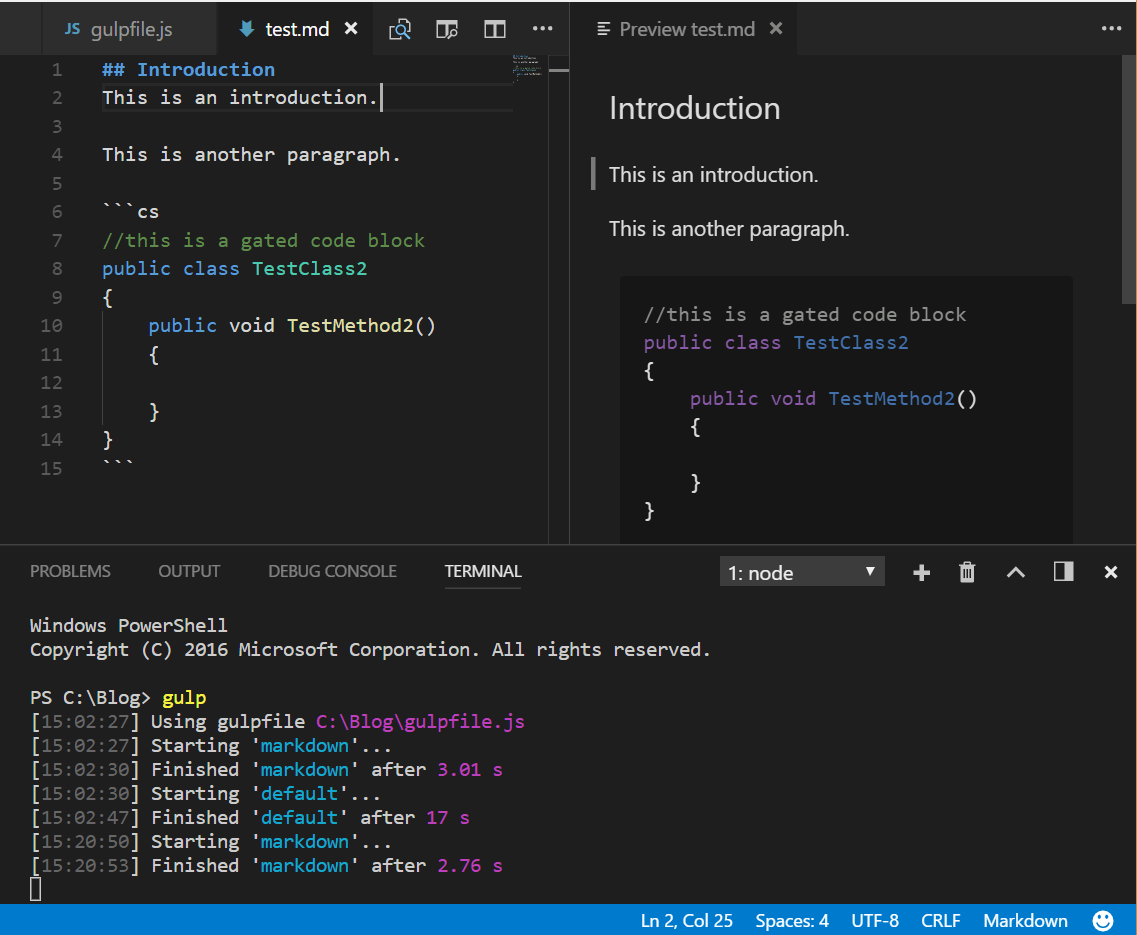Image resolution: width=1137 pixels, height=935 pixels.
Task: Open the '1: node' terminal dropdown
Action: (x=802, y=572)
